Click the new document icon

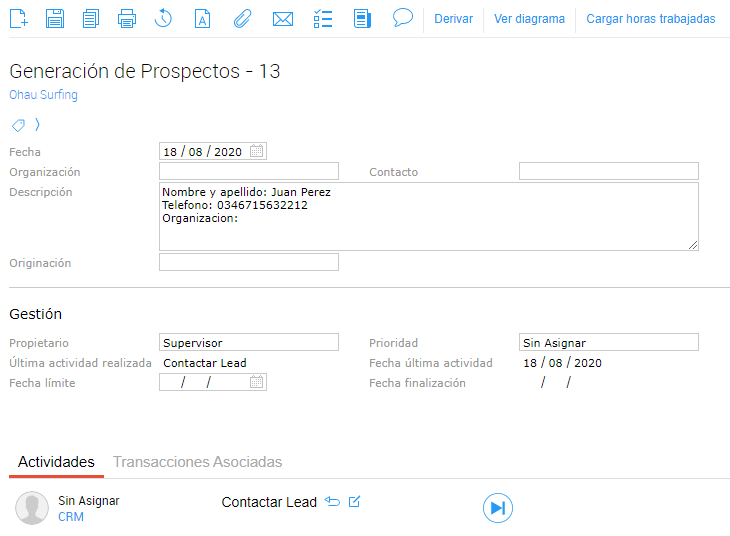point(19,18)
